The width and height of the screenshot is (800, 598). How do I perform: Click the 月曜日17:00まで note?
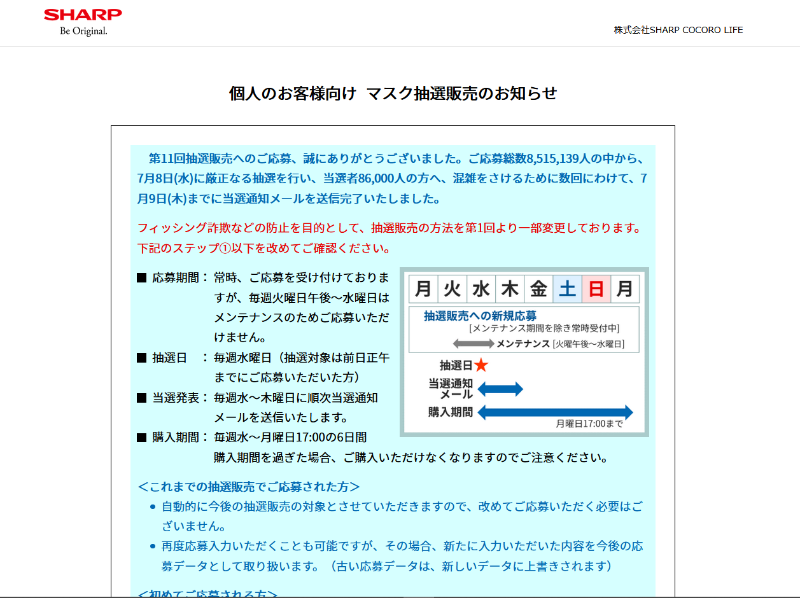(x=589, y=424)
